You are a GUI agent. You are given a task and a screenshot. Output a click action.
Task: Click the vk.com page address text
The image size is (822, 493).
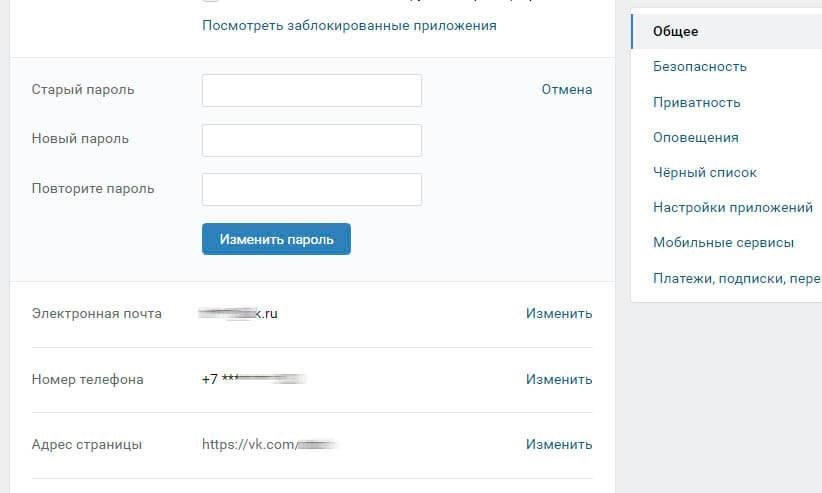(x=268, y=445)
